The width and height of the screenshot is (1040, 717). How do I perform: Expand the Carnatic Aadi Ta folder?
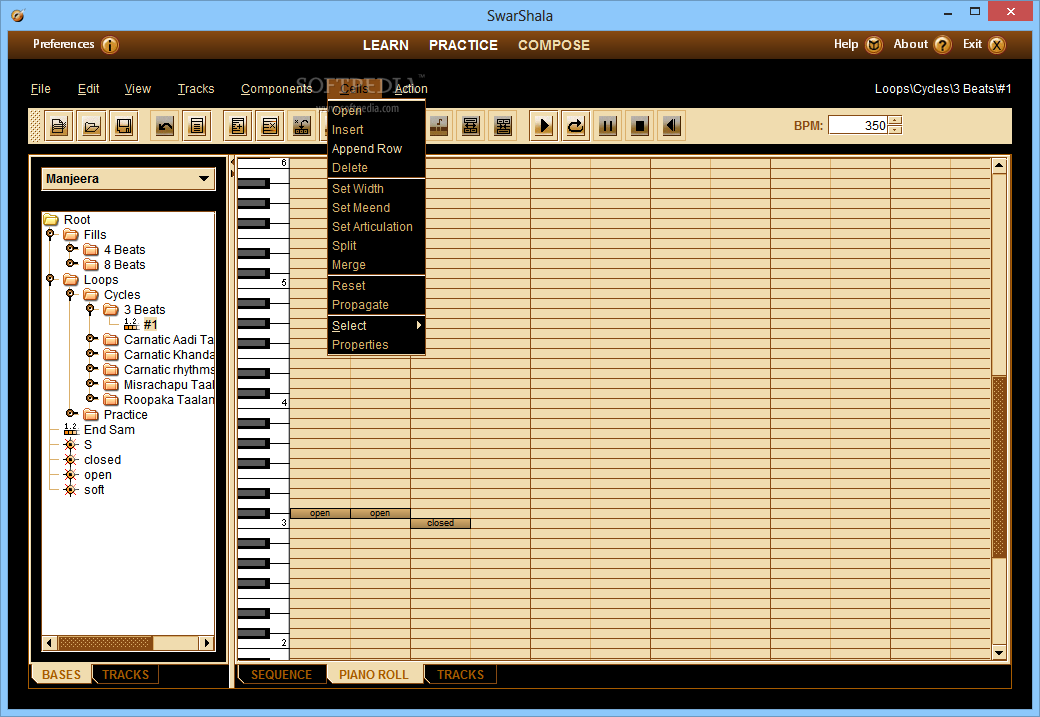pyautogui.click(x=92, y=339)
